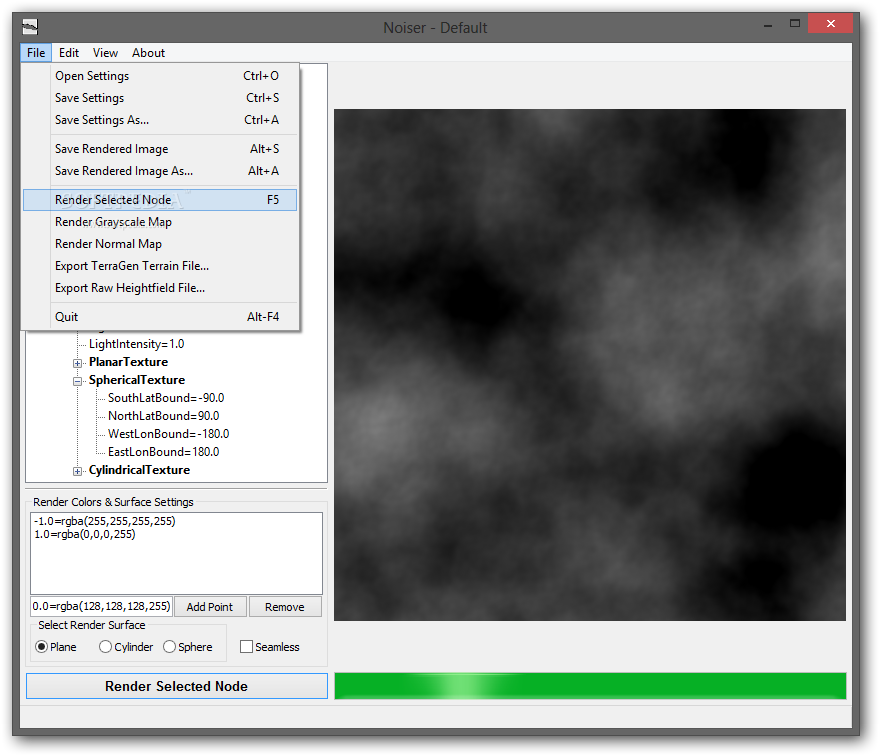Click the green render progress bar
The image size is (880, 756).
(x=590, y=686)
